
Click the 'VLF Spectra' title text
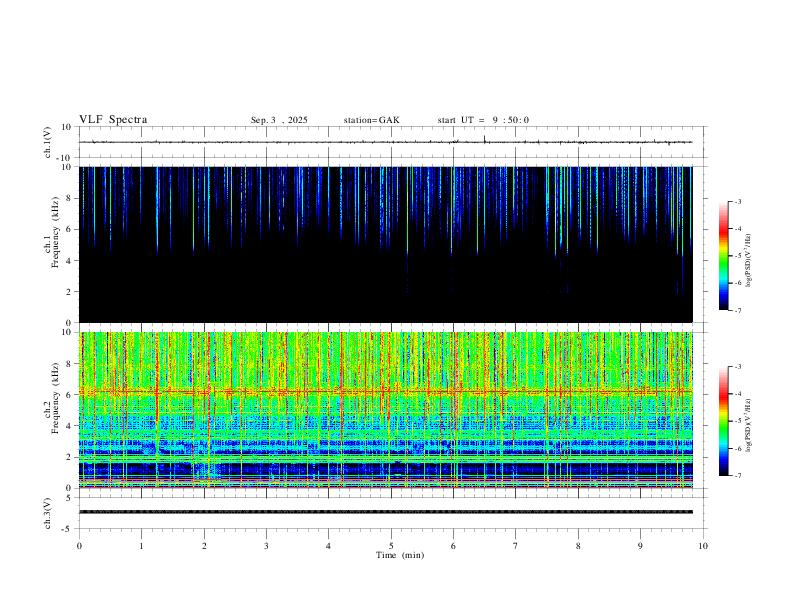[113, 120]
